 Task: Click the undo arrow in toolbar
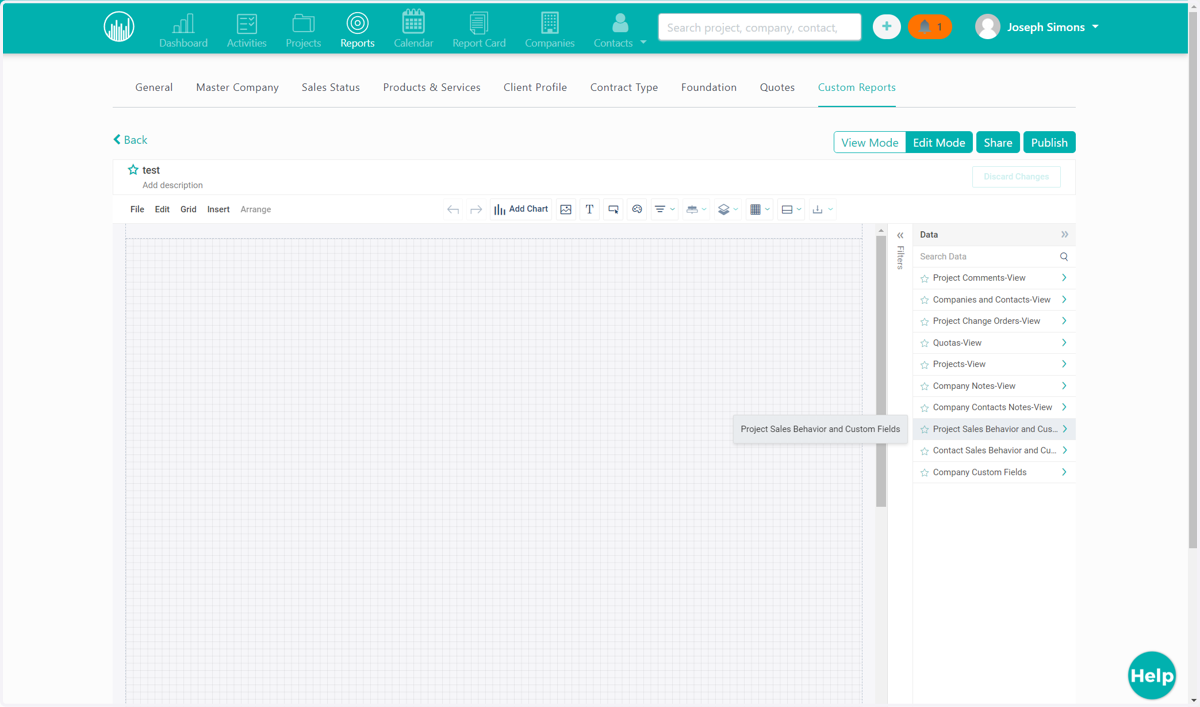[453, 209]
